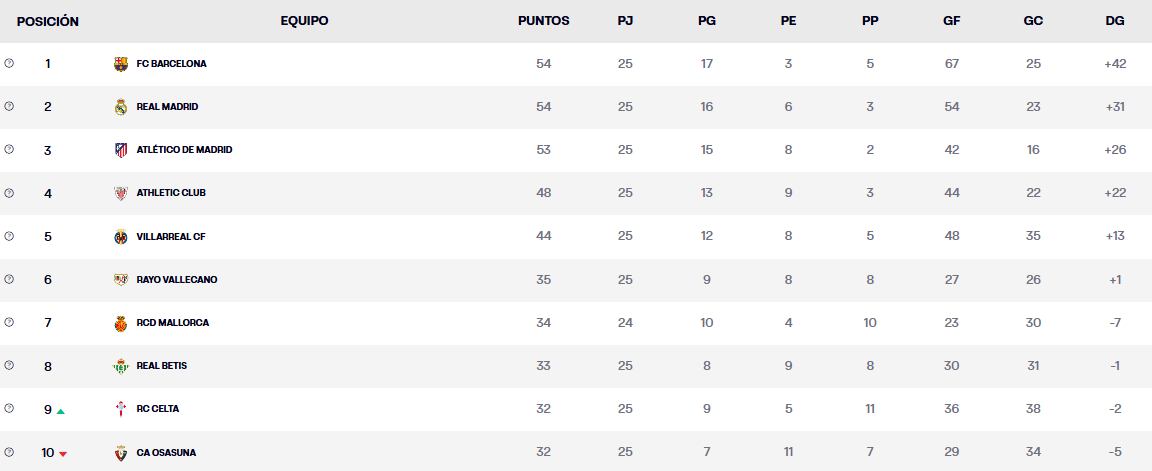Open the ATLÉTICO DE MADRID team link

coord(184,150)
